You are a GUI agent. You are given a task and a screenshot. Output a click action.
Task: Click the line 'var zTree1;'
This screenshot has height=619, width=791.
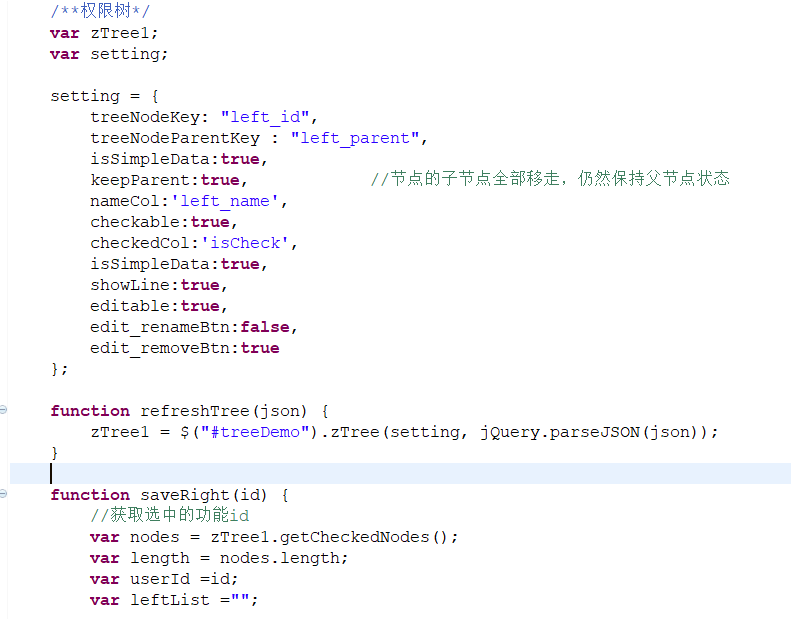click(x=104, y=33)
